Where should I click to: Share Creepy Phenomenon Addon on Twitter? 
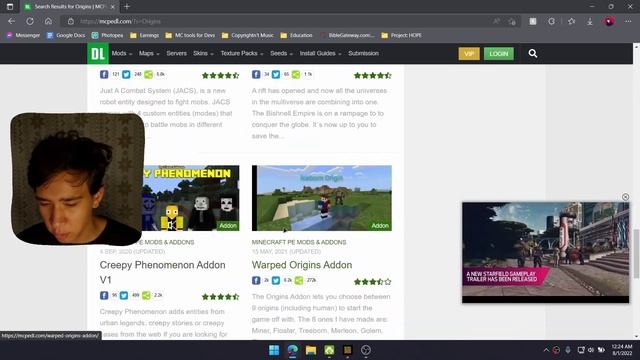click(x=124, y=295)
